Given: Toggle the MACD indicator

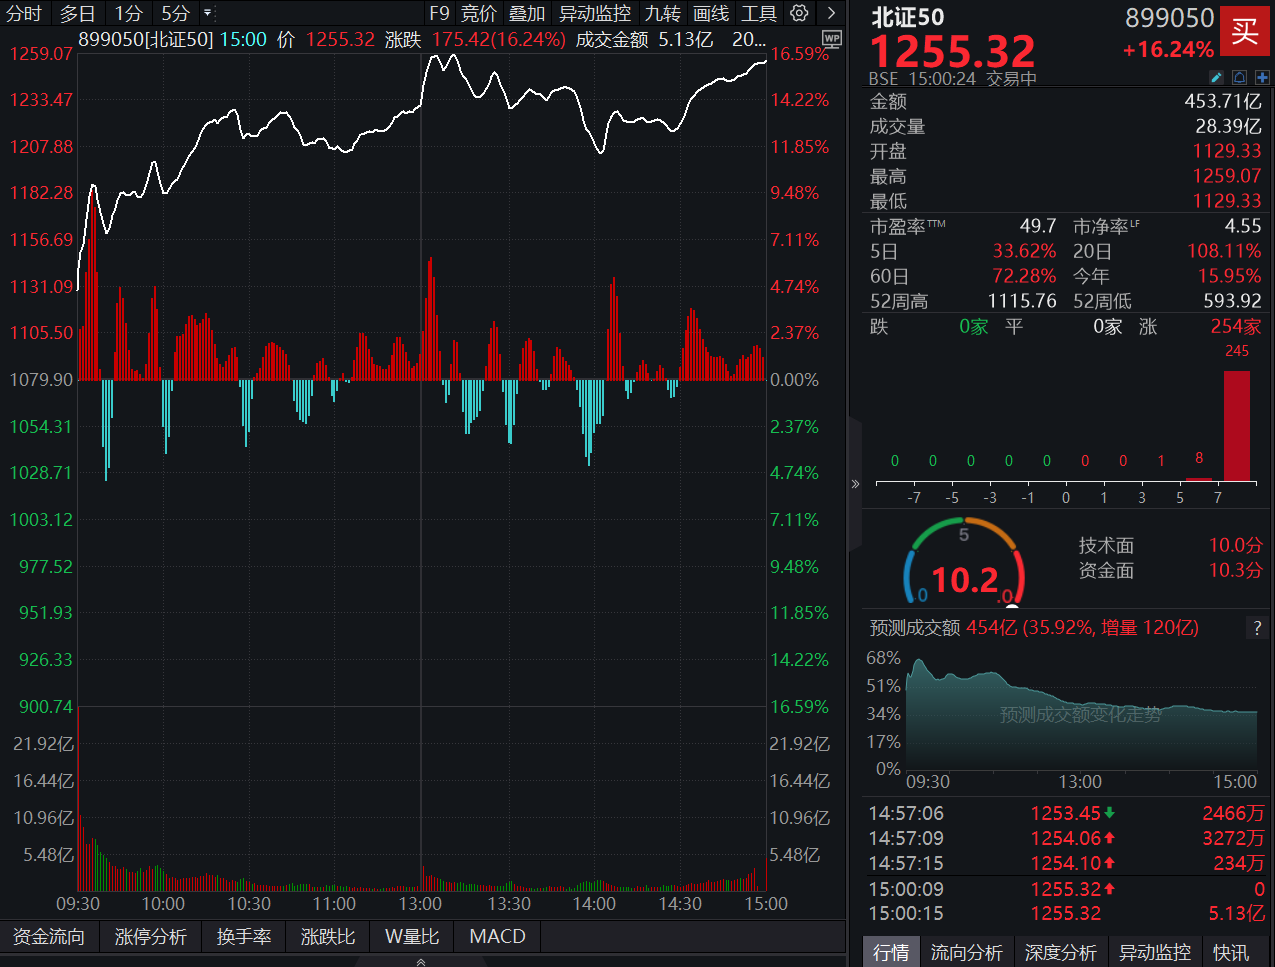Looking at the screenshot, I should click(497, 936).
